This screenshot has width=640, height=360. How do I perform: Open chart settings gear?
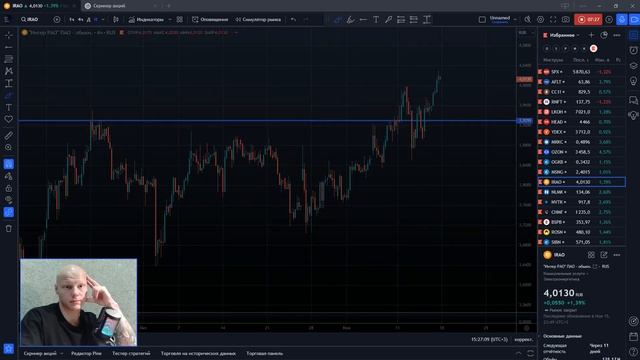(x=540, y=20)
